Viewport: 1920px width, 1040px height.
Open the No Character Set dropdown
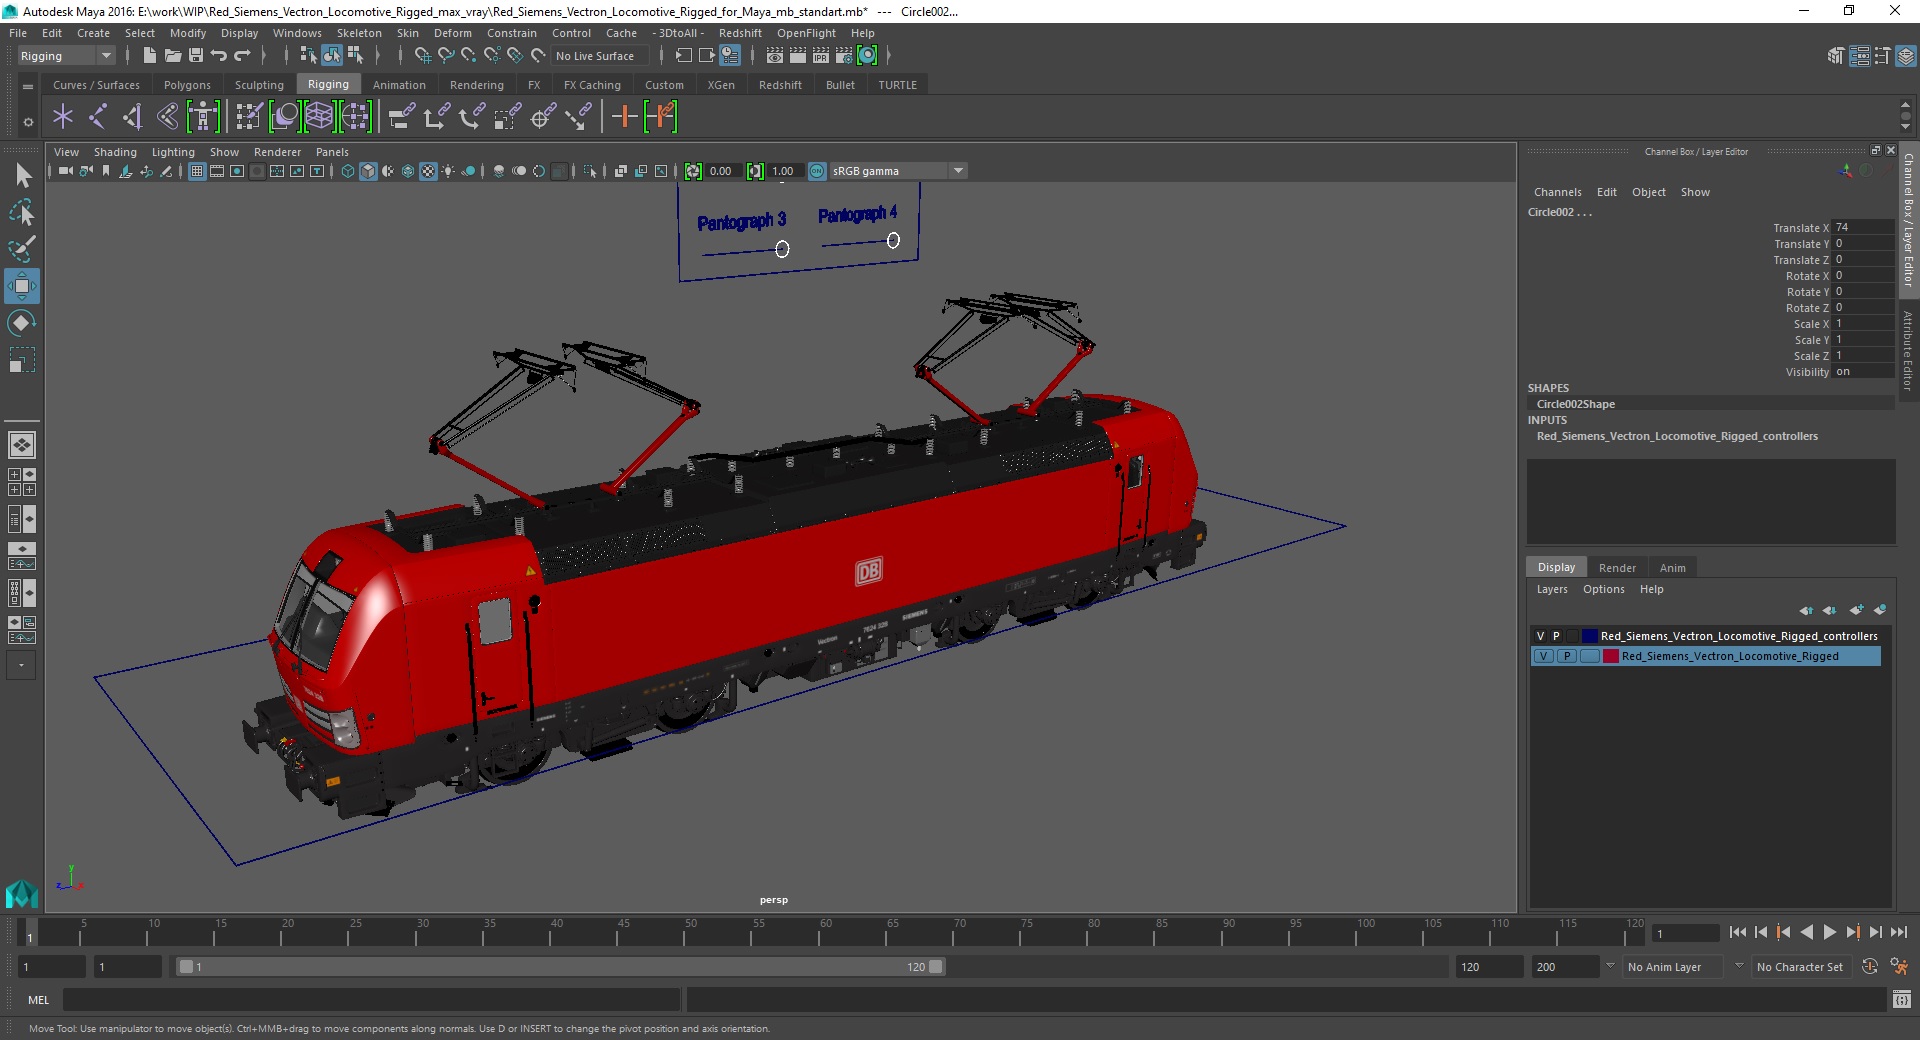(1800, 967)
